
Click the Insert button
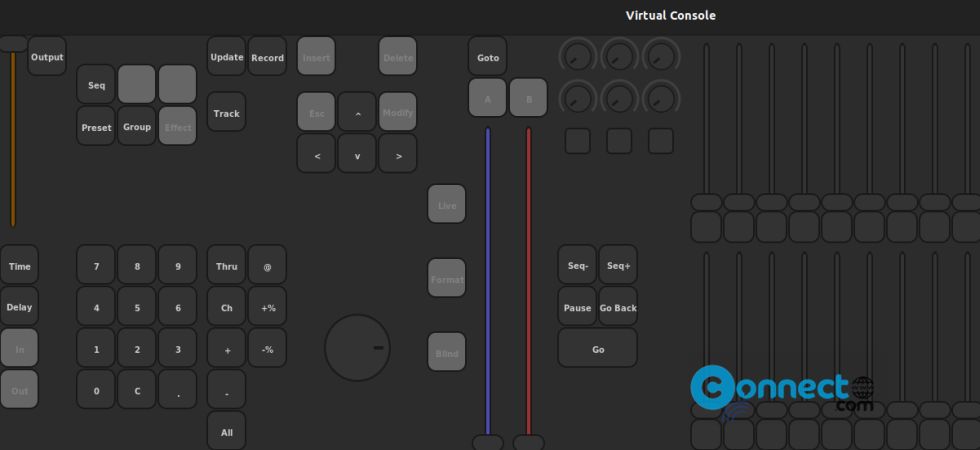(x=316, y=56)
